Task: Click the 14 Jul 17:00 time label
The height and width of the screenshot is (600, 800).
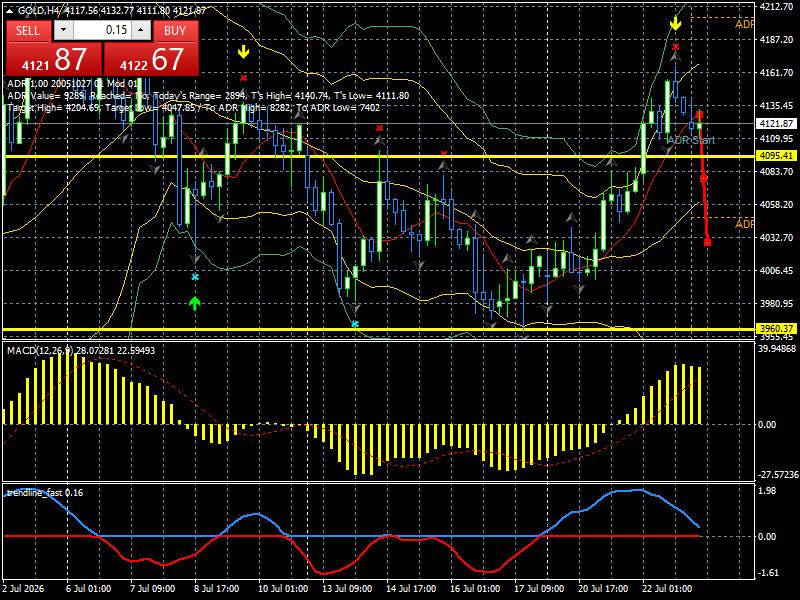Action: coord(411,589)
